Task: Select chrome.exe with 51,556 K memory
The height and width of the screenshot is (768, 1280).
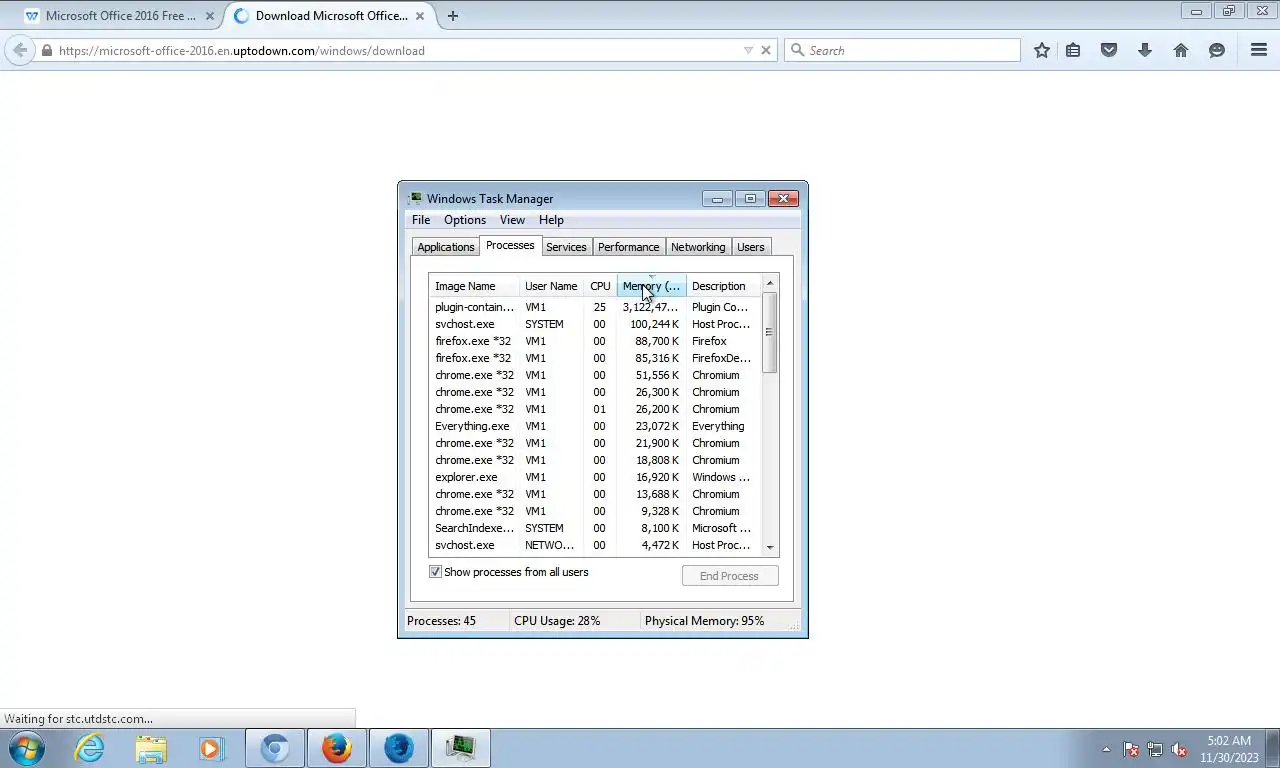Action: coord(595,375)
